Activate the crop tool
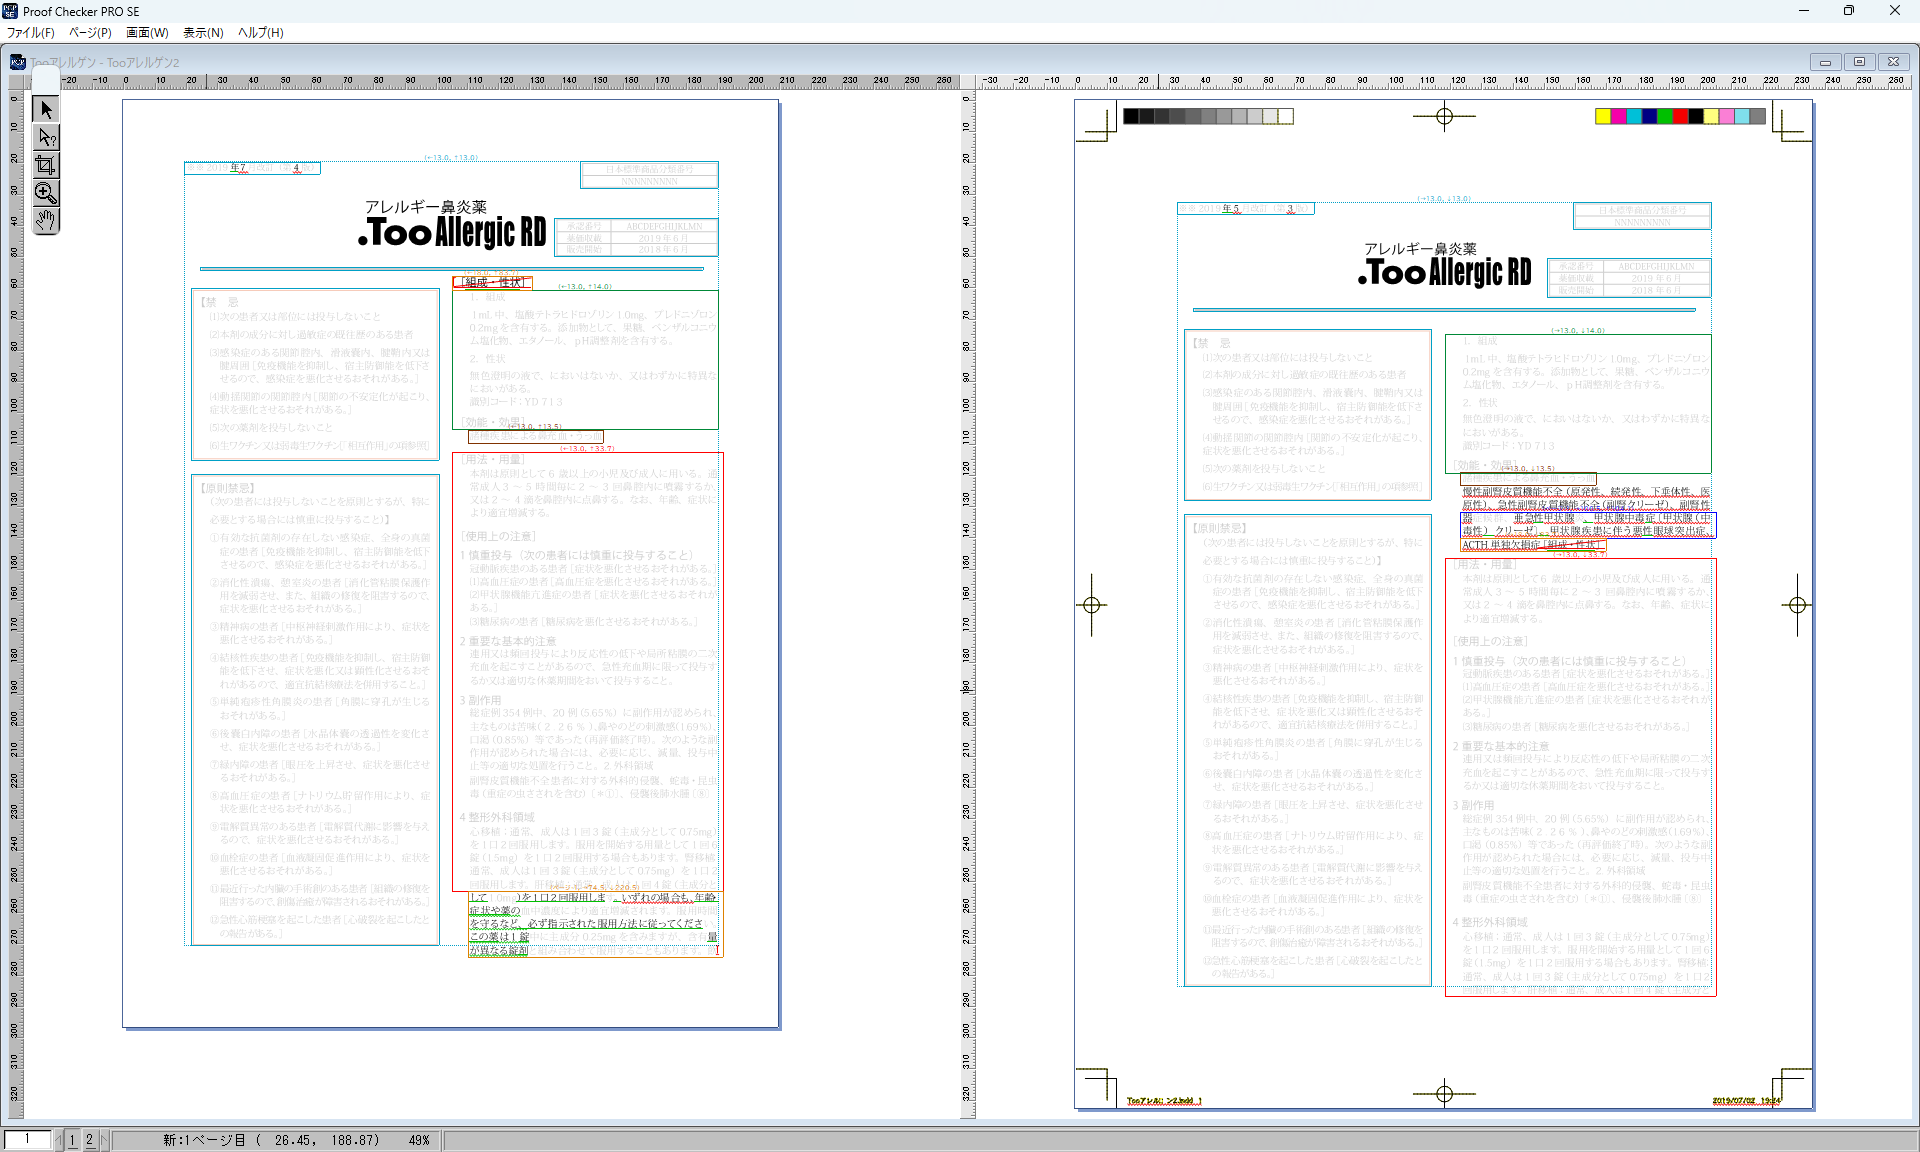1920x1152 pixels. pos(46,165)
